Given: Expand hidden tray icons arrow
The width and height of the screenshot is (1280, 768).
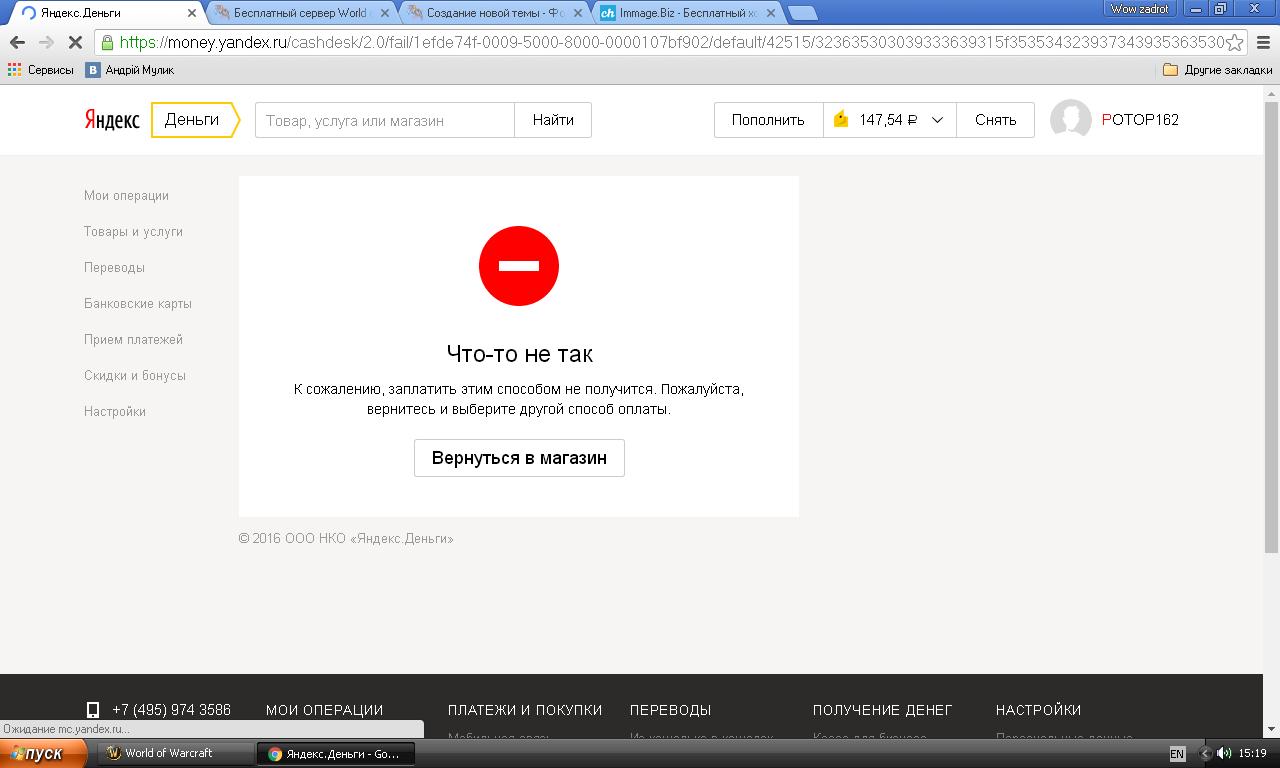Looking at the screenshot, I should pos(1205,754).
